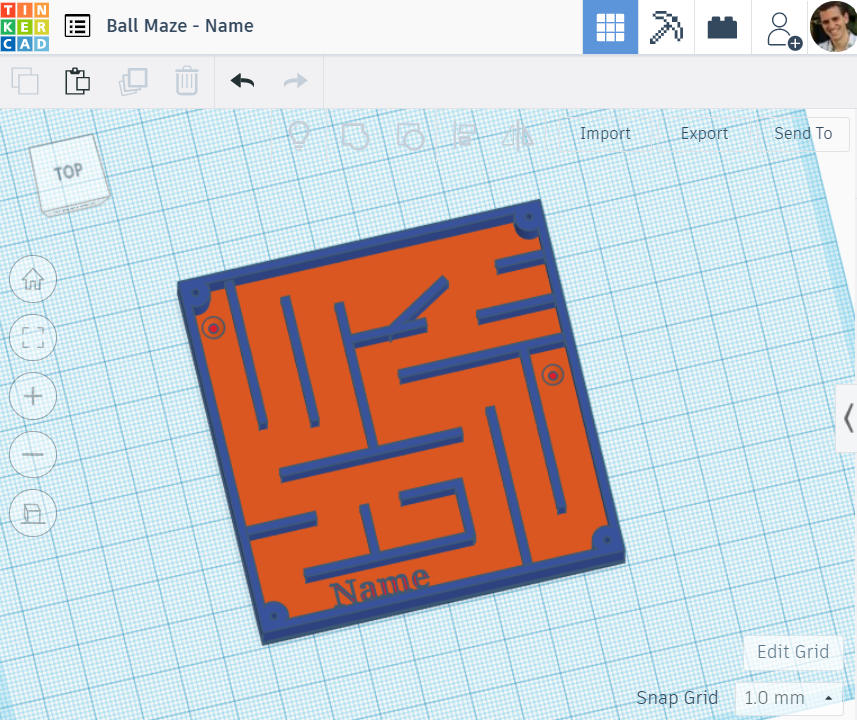Click the Export button
Image resolution: width=857 pixels, height=720 pixels.
[704, 133]
